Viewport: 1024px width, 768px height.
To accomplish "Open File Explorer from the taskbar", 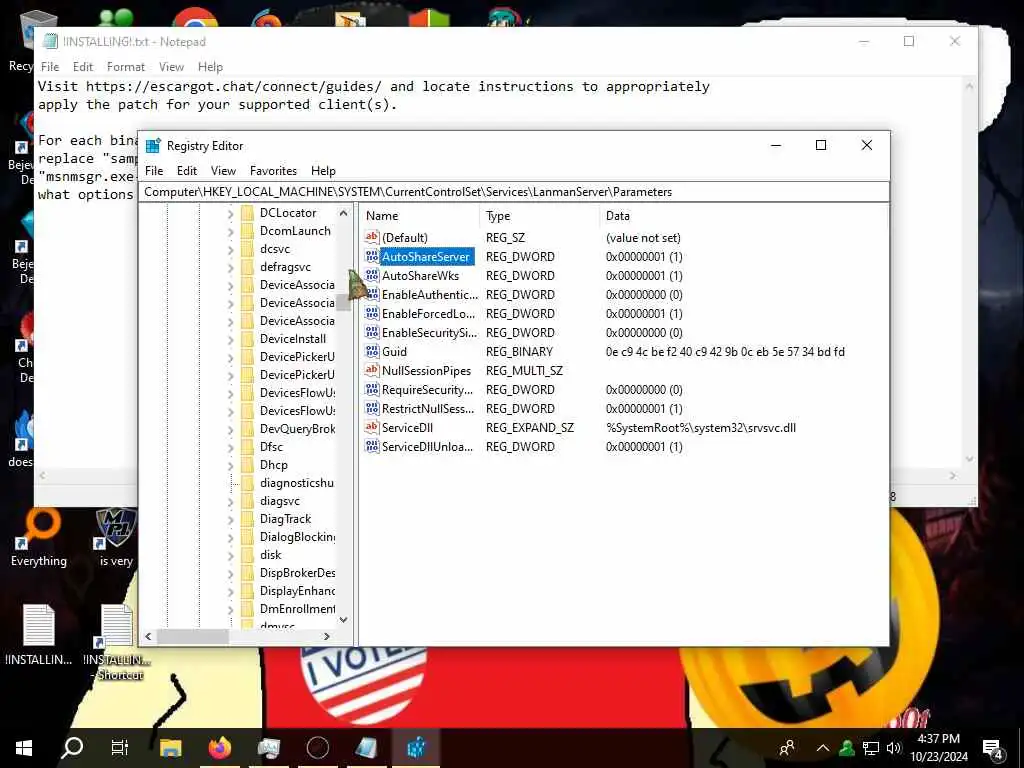I will [170, 748].
